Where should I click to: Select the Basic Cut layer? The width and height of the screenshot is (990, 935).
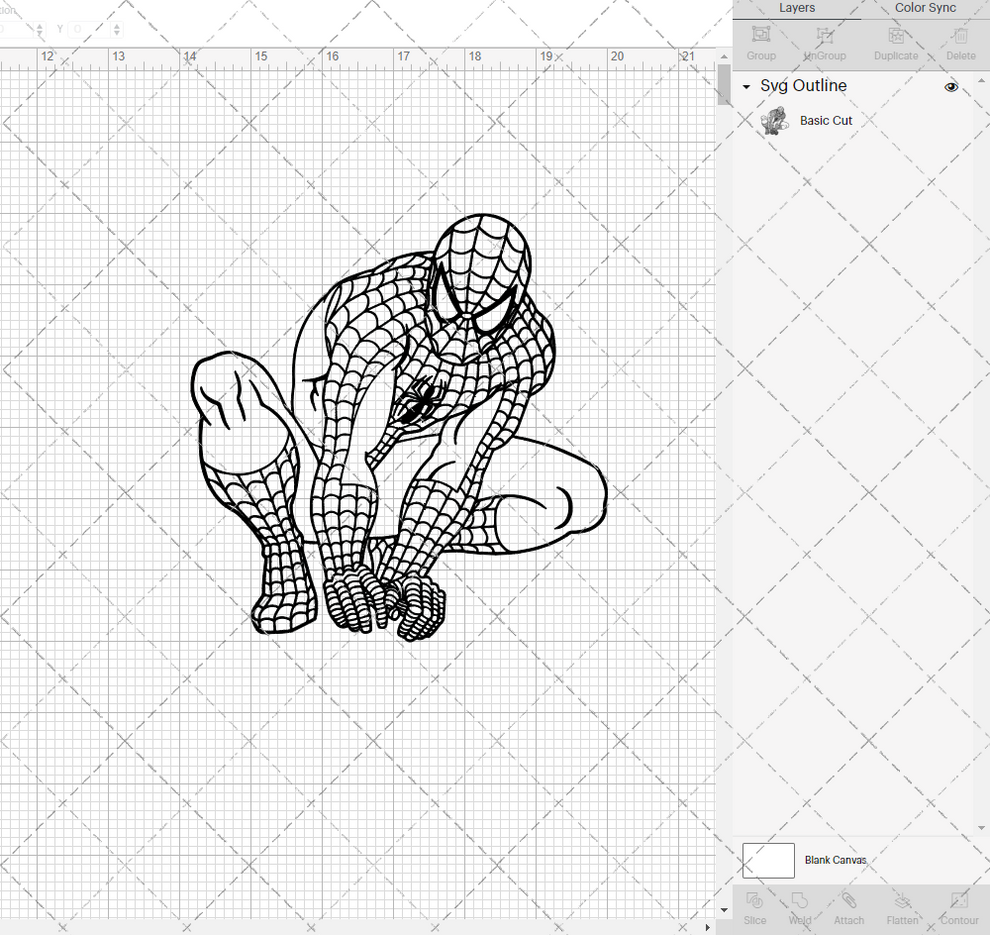click(826, 120)
